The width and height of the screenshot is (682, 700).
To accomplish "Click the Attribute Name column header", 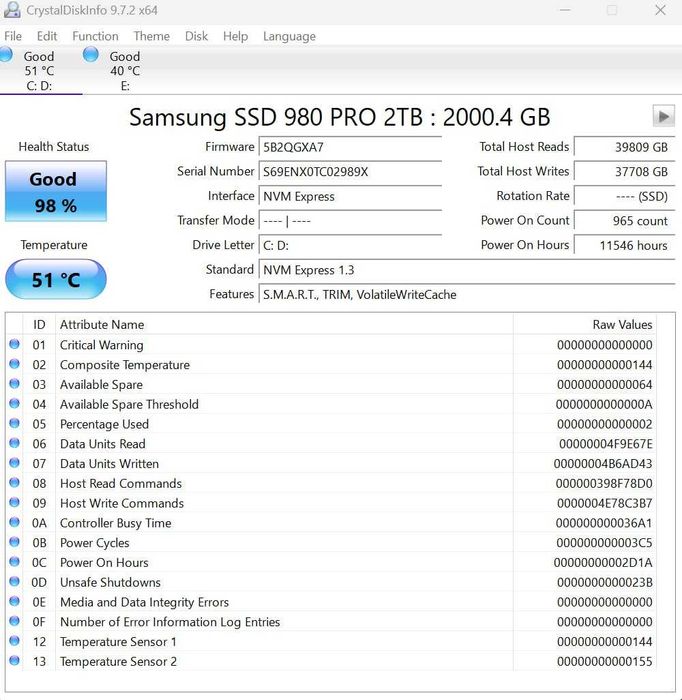I will tap(284, 325).
